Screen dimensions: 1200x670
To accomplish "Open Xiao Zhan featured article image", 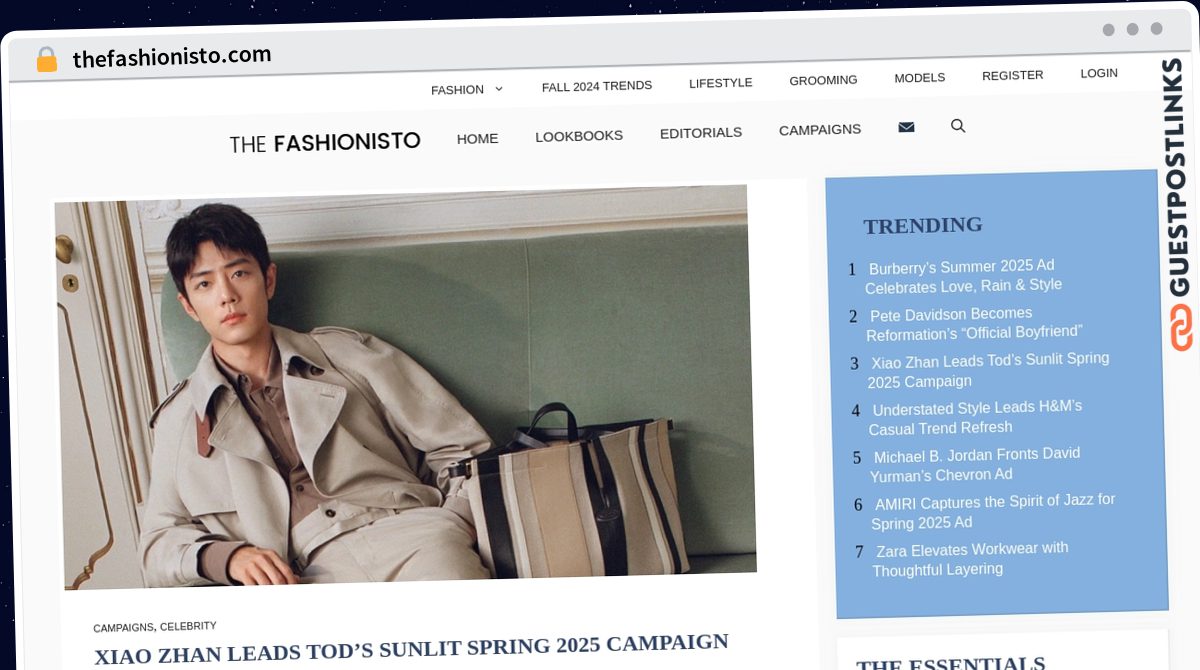I will point(405,387).
